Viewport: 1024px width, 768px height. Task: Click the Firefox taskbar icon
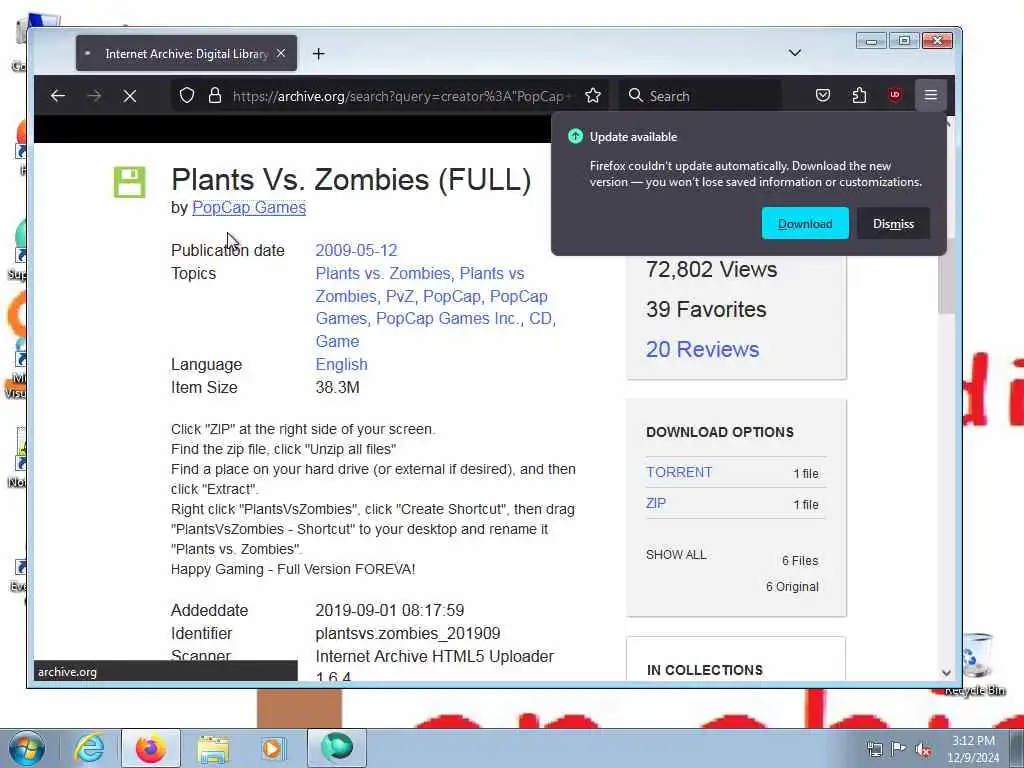[x=151, y=748]
